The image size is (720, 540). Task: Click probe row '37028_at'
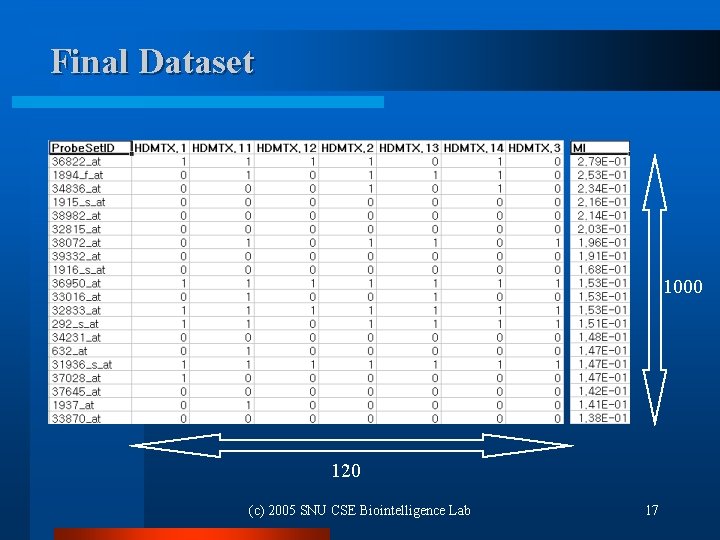click(306, 378)
